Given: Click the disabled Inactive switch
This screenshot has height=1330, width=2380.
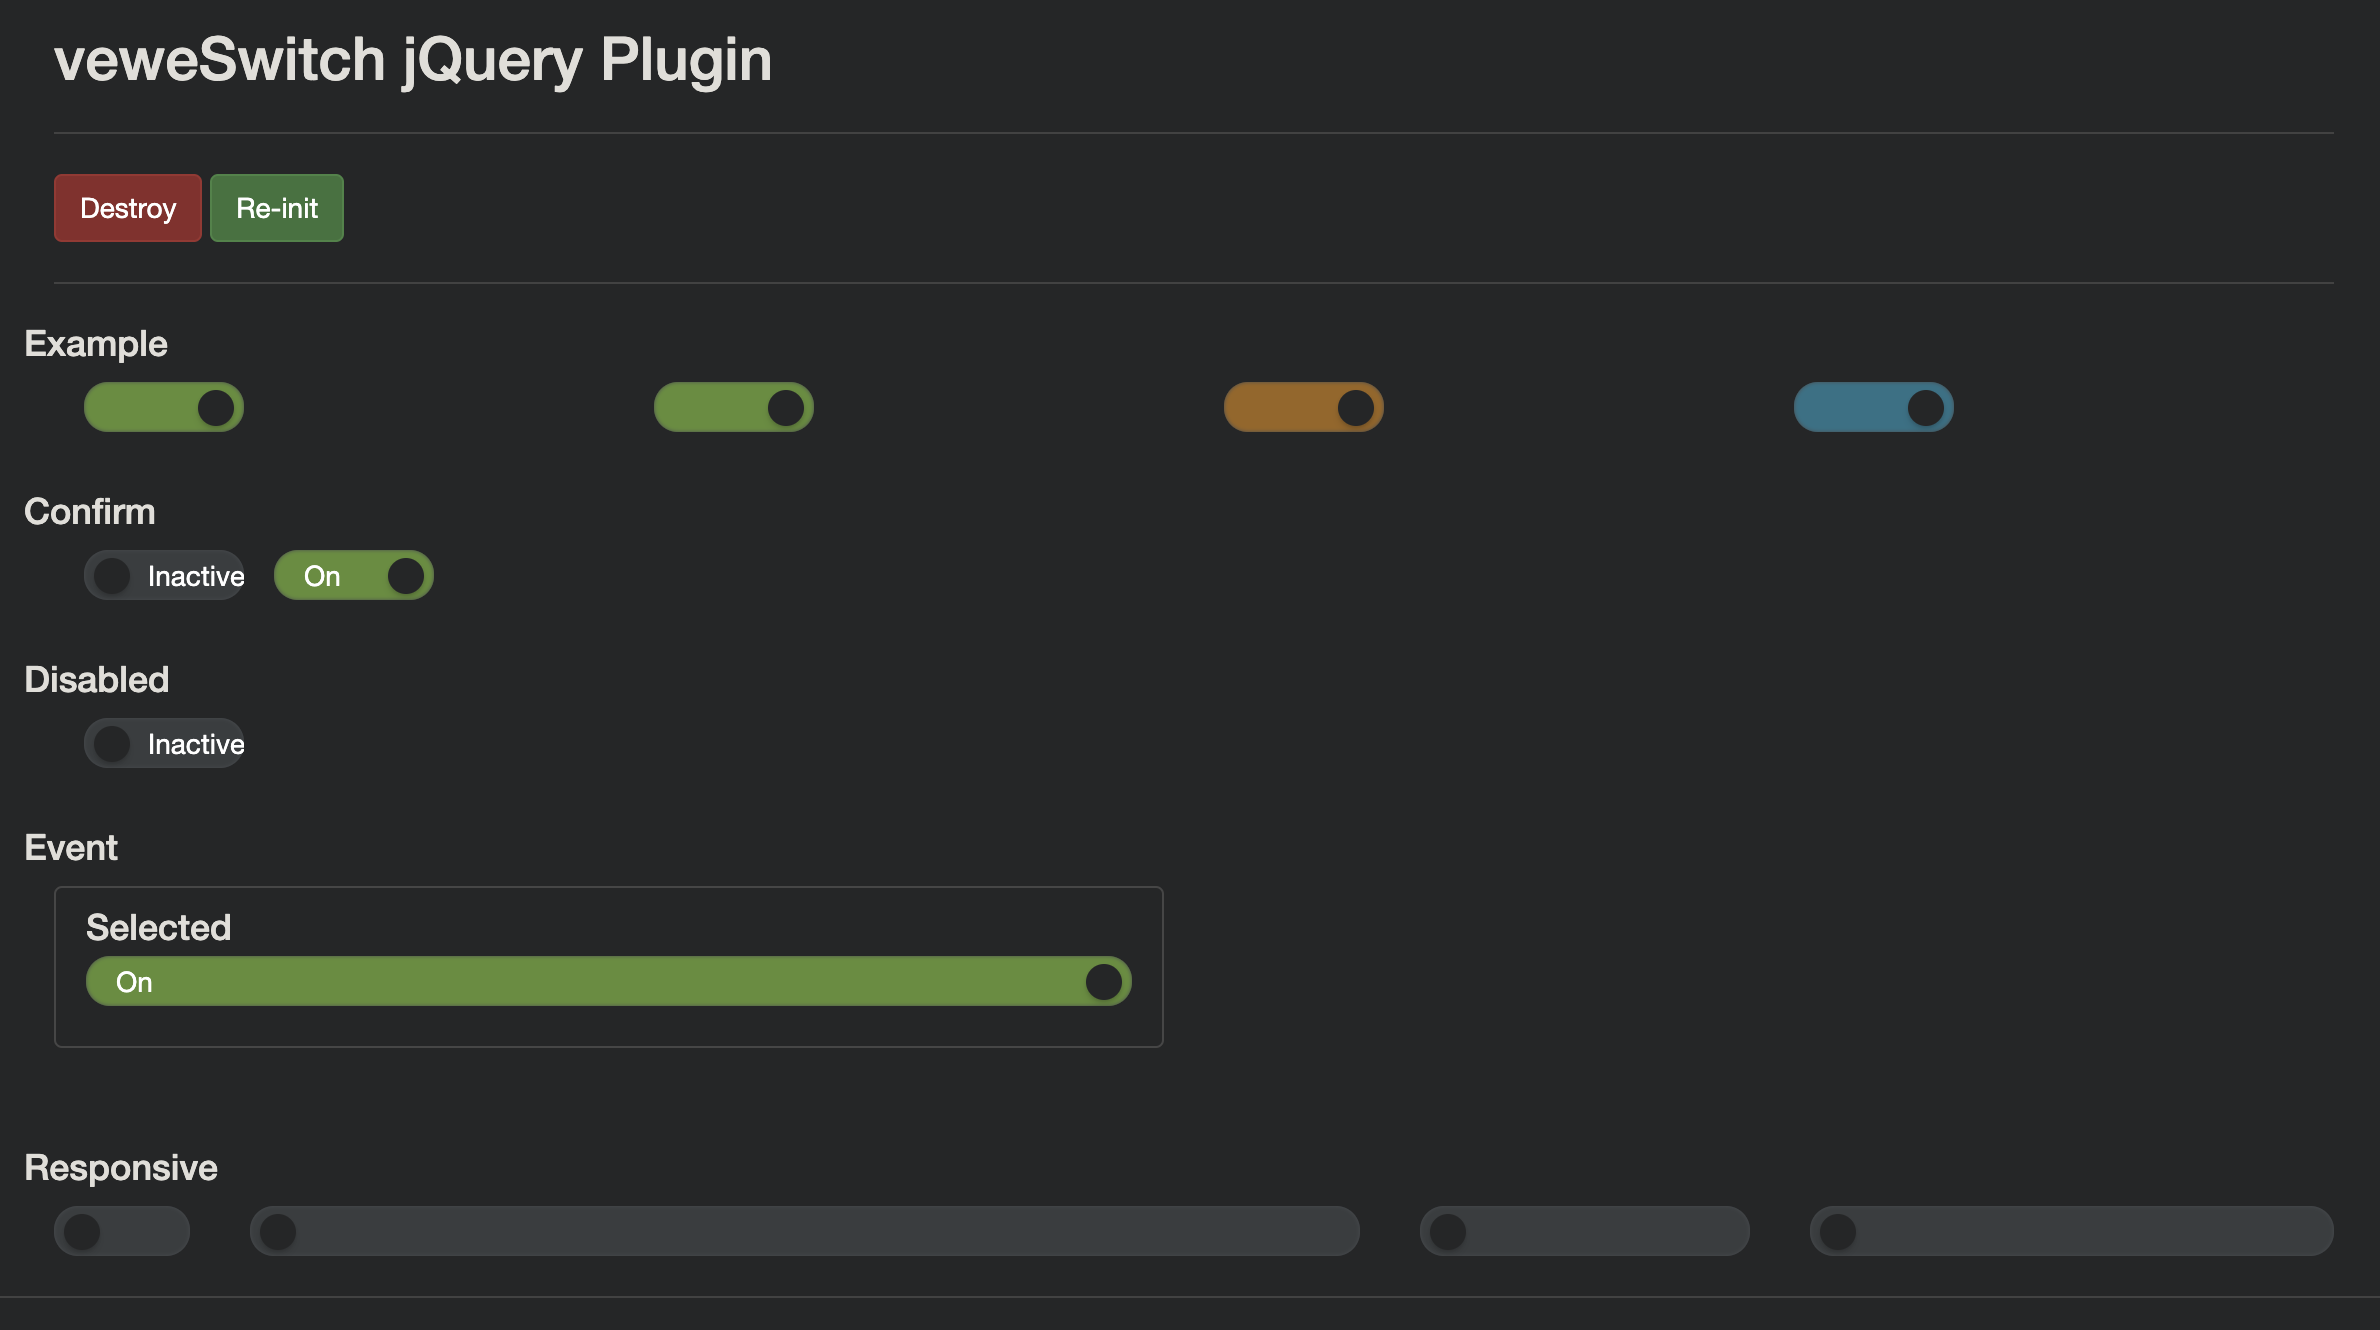Looking at the screenshot, I should 164,743.
